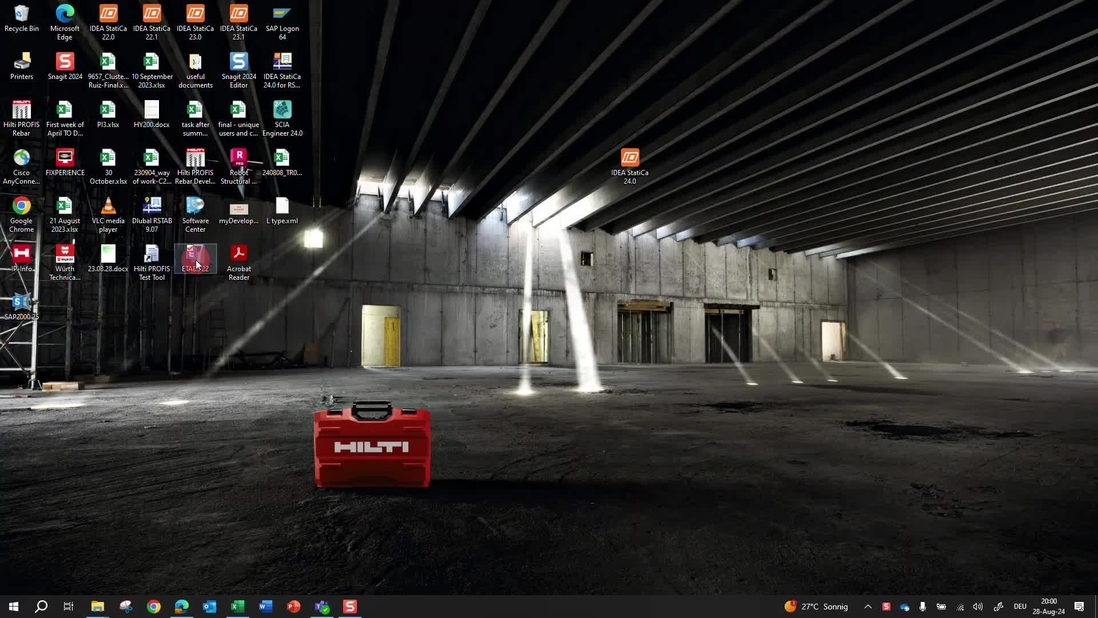This screenshot has height=618, width=1098.
Task: Select the IDEA StatiCa 24.0 for RS shortcut
Action: click(x=282, y=70)
